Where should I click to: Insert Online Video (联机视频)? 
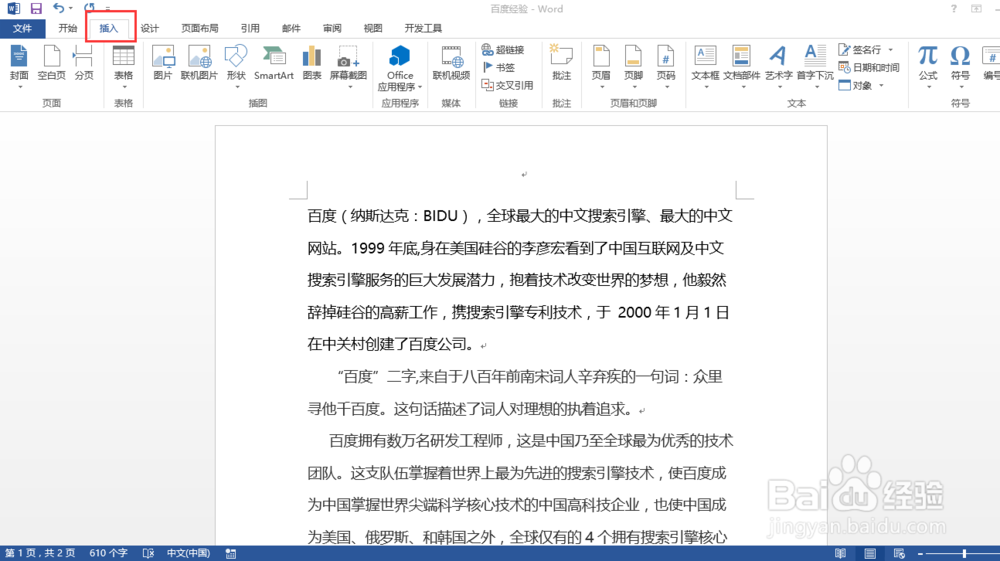tap(451, 63)
